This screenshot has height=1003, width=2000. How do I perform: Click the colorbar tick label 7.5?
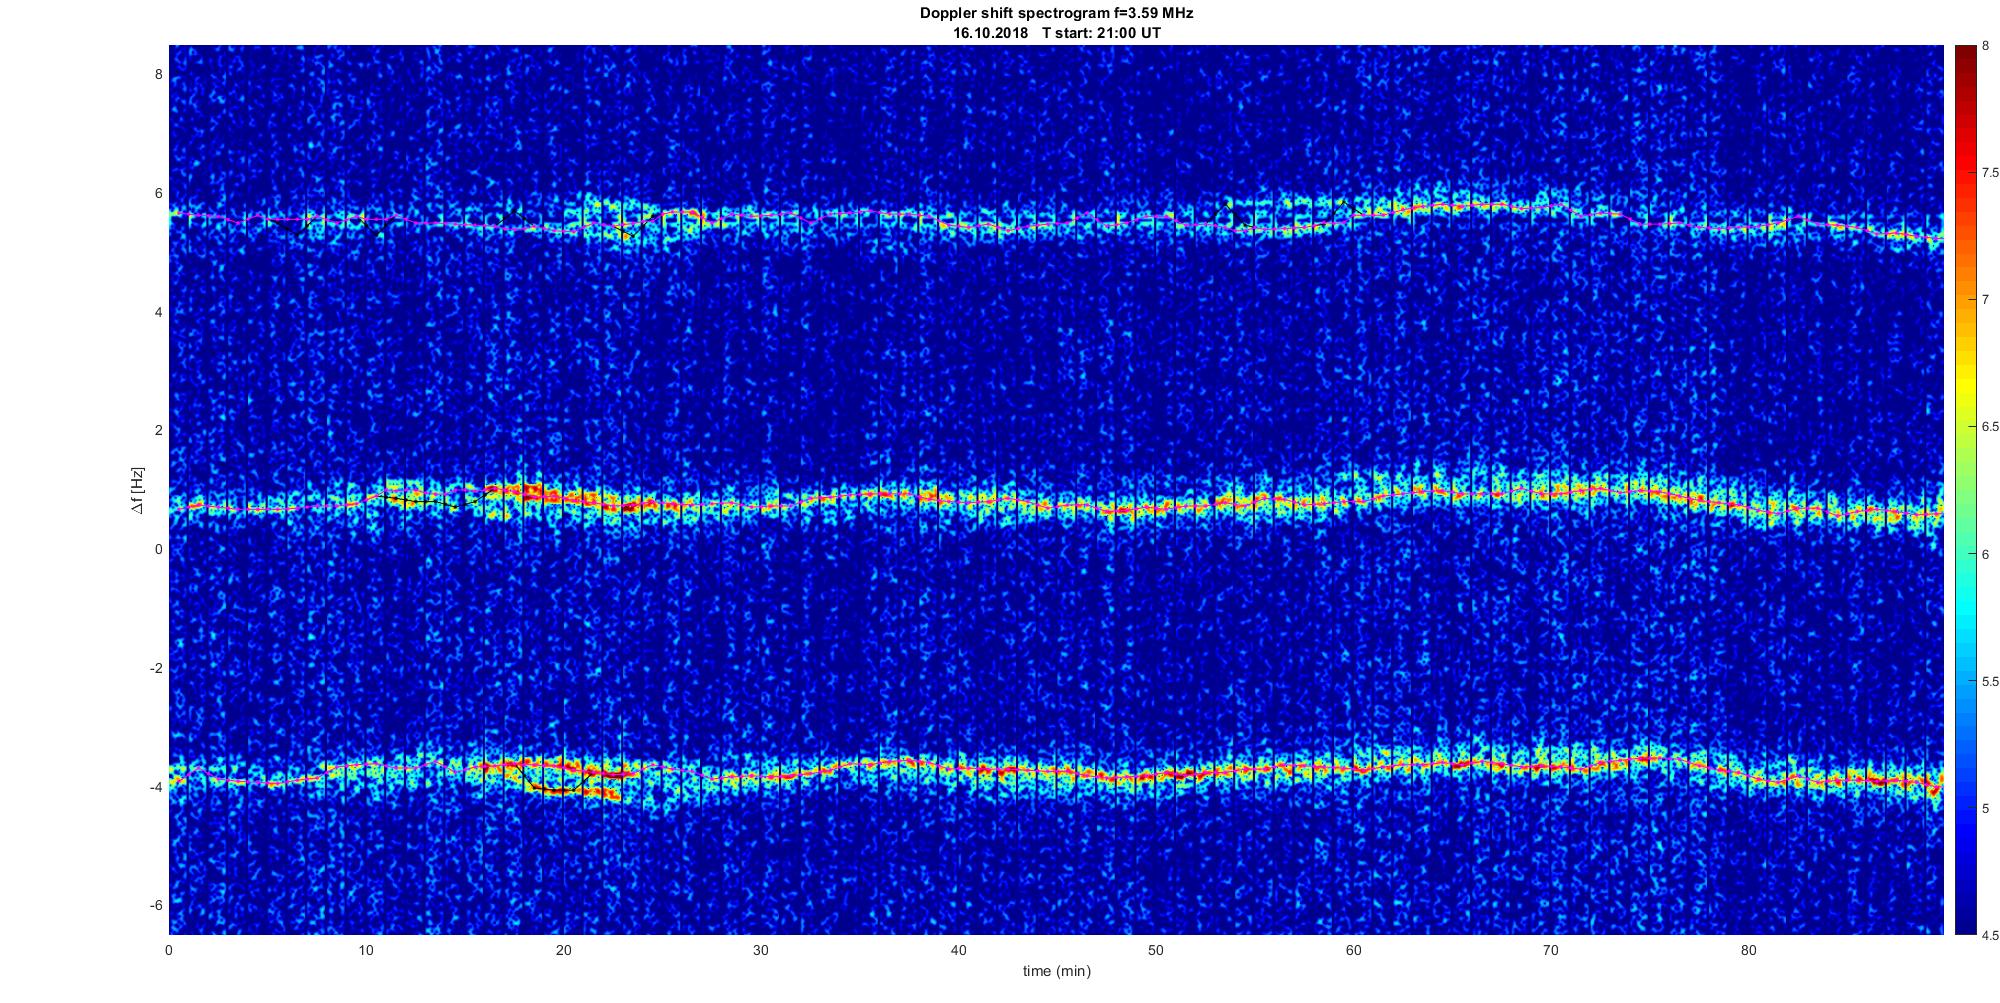click(1990, 173)
